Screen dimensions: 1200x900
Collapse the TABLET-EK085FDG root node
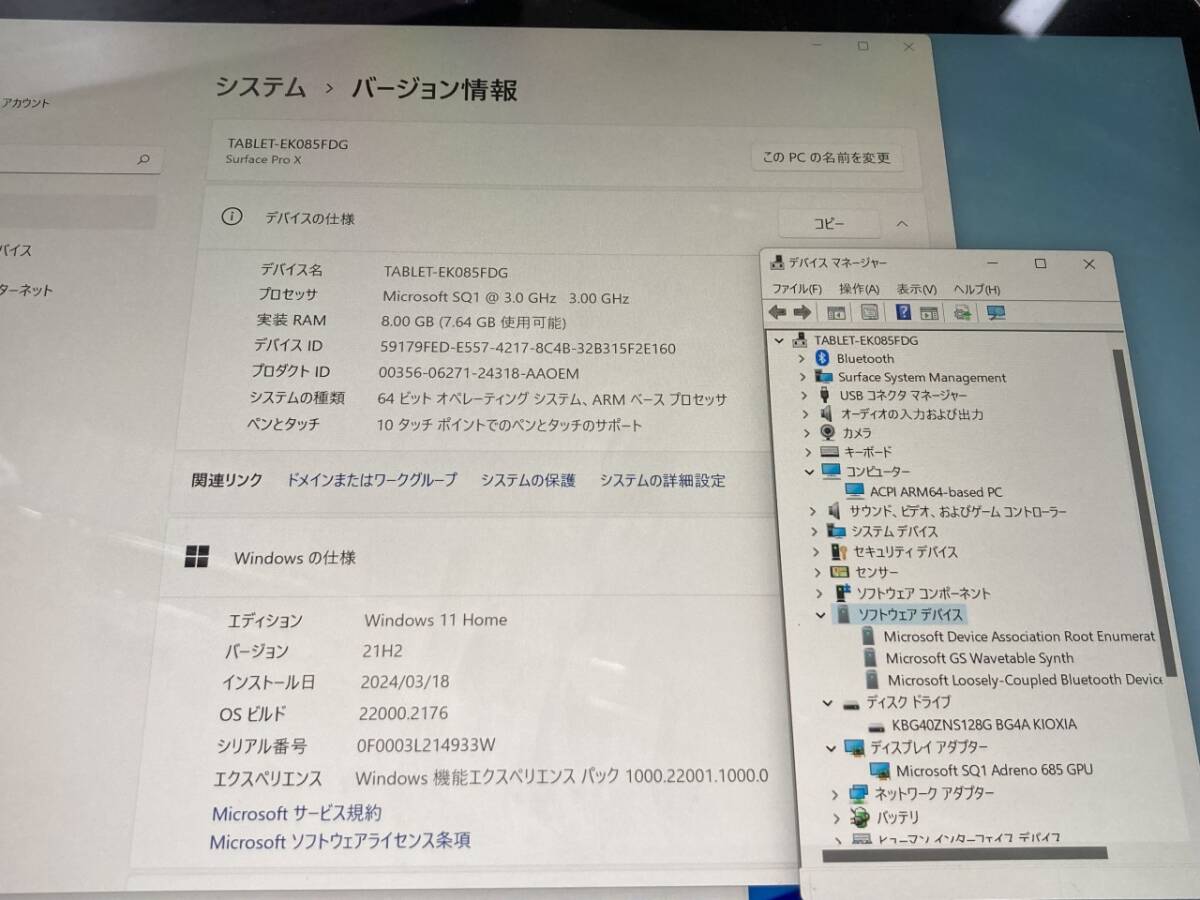coord(781,340)
